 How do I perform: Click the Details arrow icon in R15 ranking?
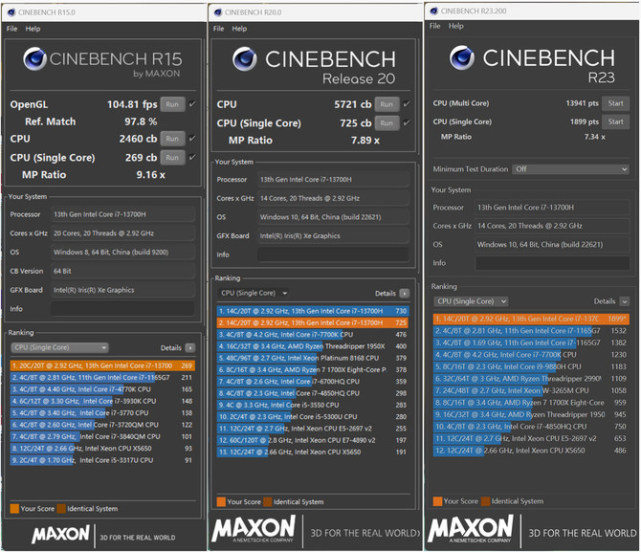click(x=190, y=348)
